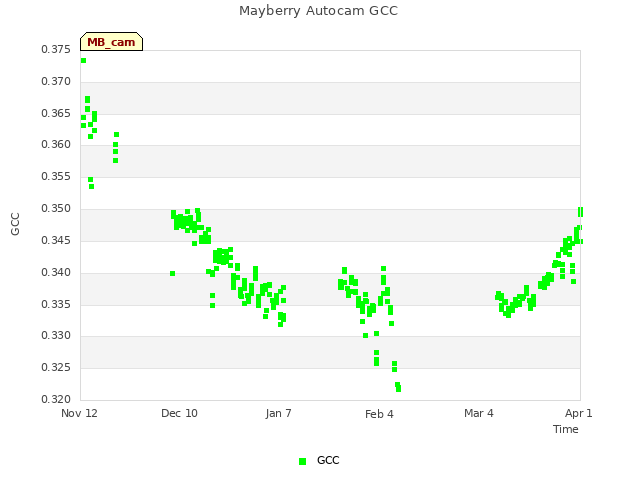
Task: Click the Mar 4 x-axis label
Action: click(479, 413)
